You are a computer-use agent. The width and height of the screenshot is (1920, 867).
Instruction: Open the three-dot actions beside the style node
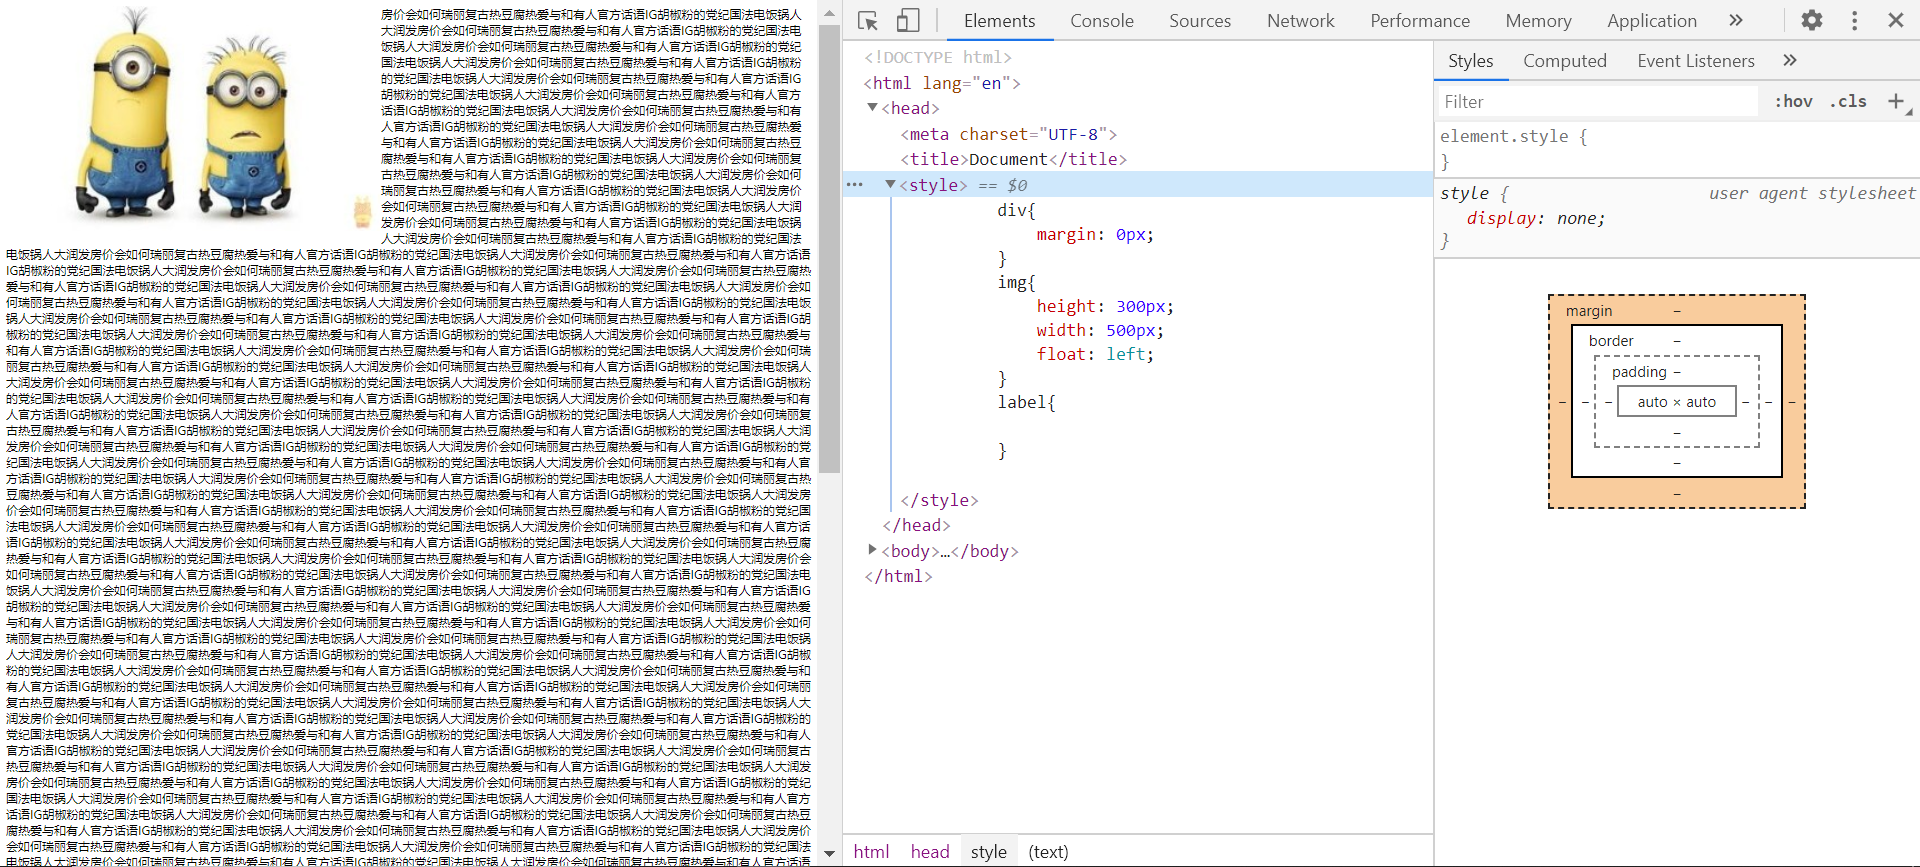(854, 185)
